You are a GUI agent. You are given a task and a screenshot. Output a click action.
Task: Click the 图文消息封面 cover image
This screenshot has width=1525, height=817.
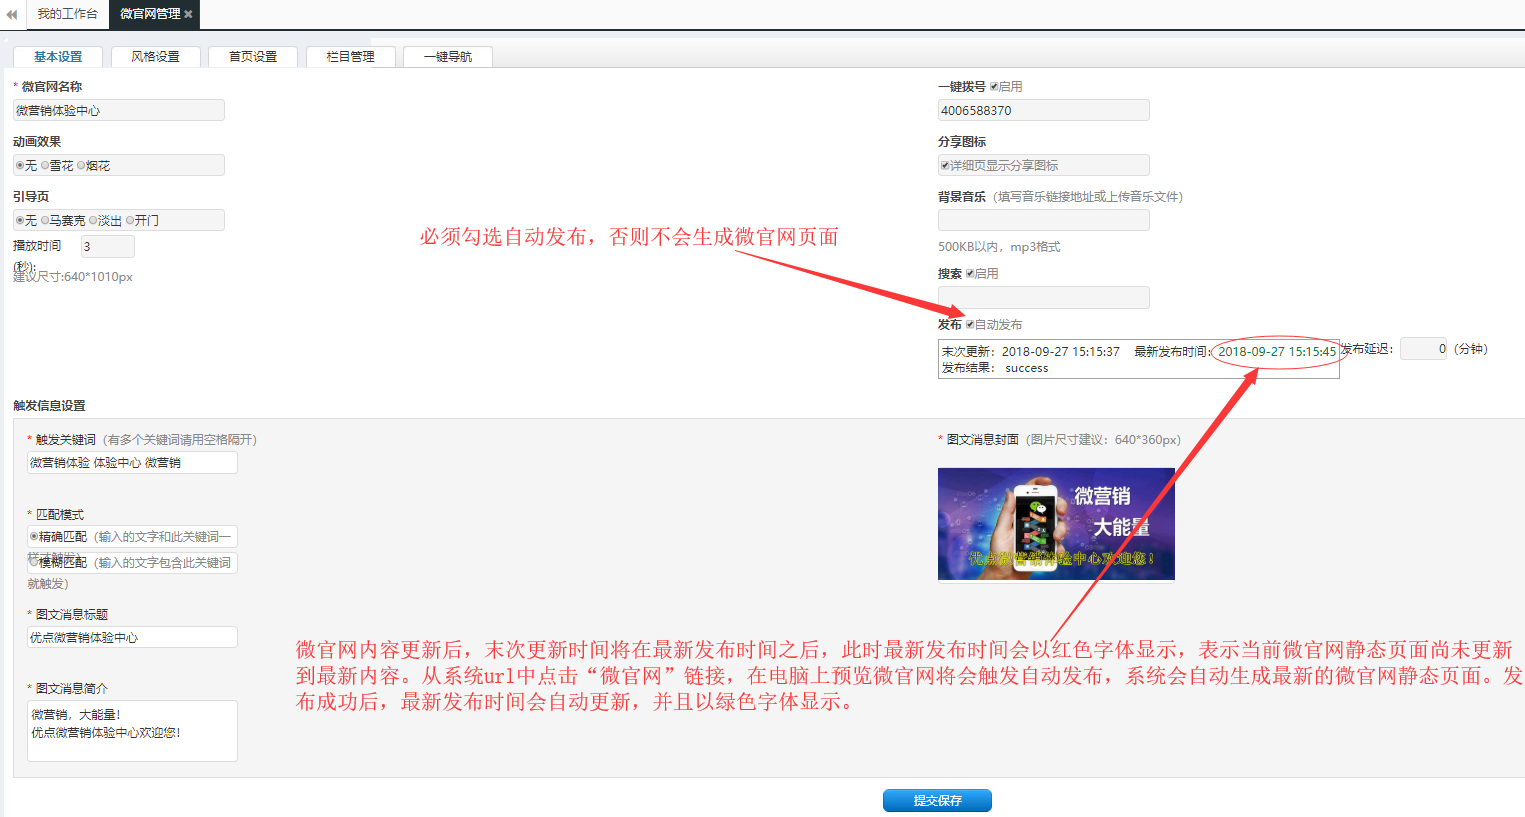1056,524
